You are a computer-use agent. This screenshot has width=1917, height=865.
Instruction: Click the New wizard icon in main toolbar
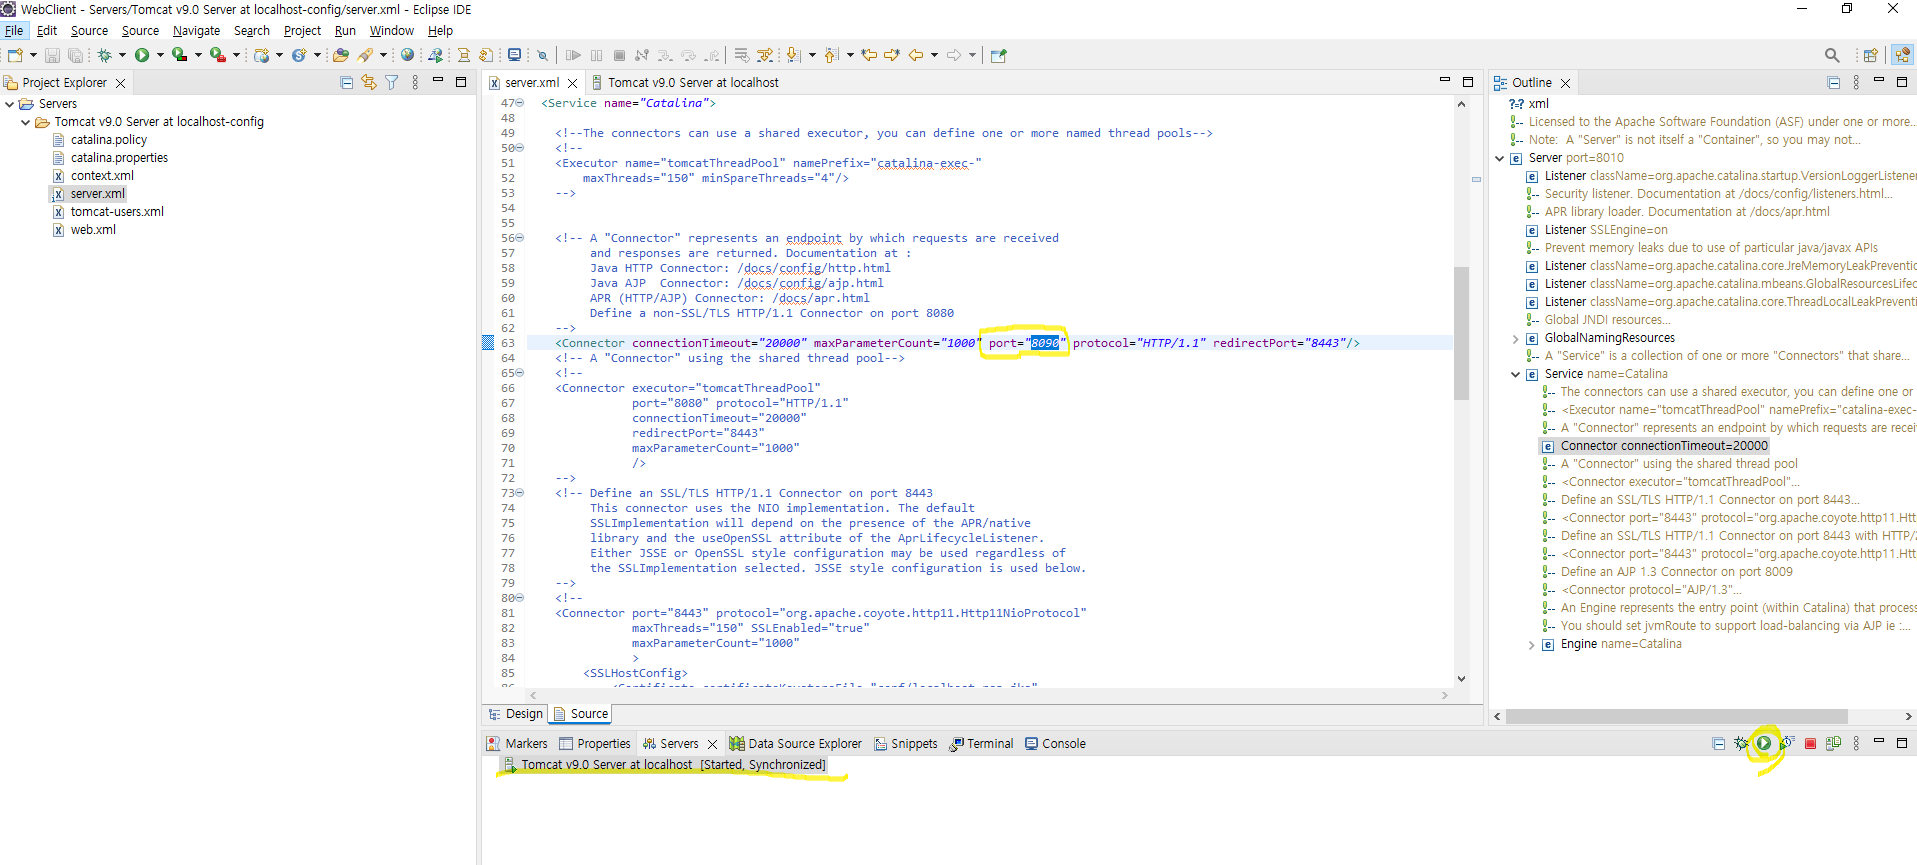16,55
